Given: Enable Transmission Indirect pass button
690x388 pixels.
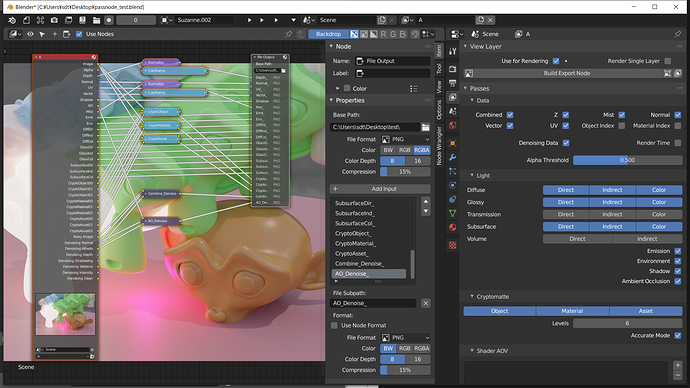Looking at the screenshot, I should pyautogui.click(x=612, y=215).
